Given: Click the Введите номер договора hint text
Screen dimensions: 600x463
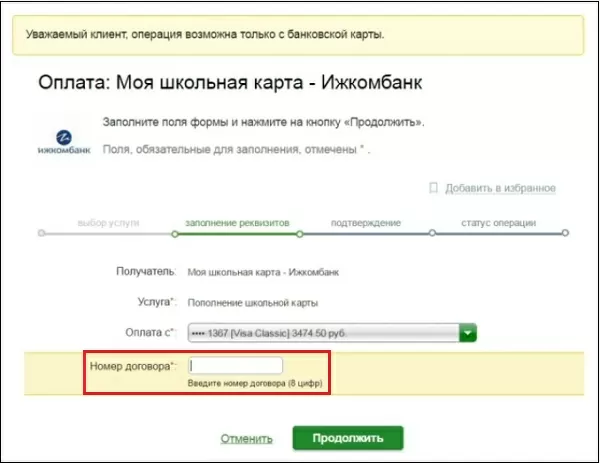Looking at the screenshot, I should point(258,384).
